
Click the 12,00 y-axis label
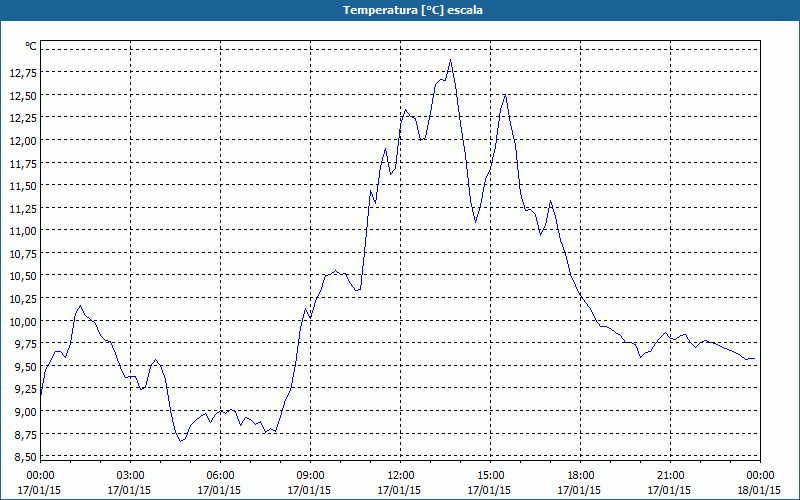pyautogui.click(x=23, y=140)
